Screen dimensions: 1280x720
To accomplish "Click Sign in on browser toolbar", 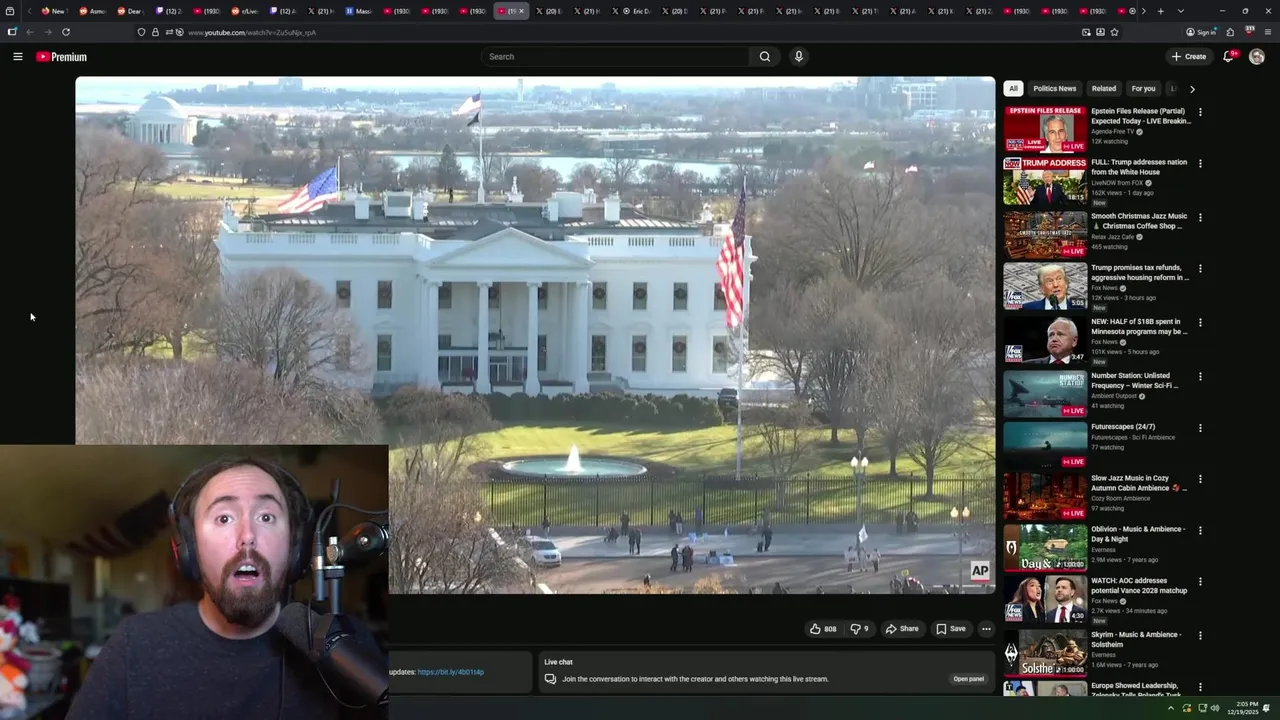I will coord(1201,32).
